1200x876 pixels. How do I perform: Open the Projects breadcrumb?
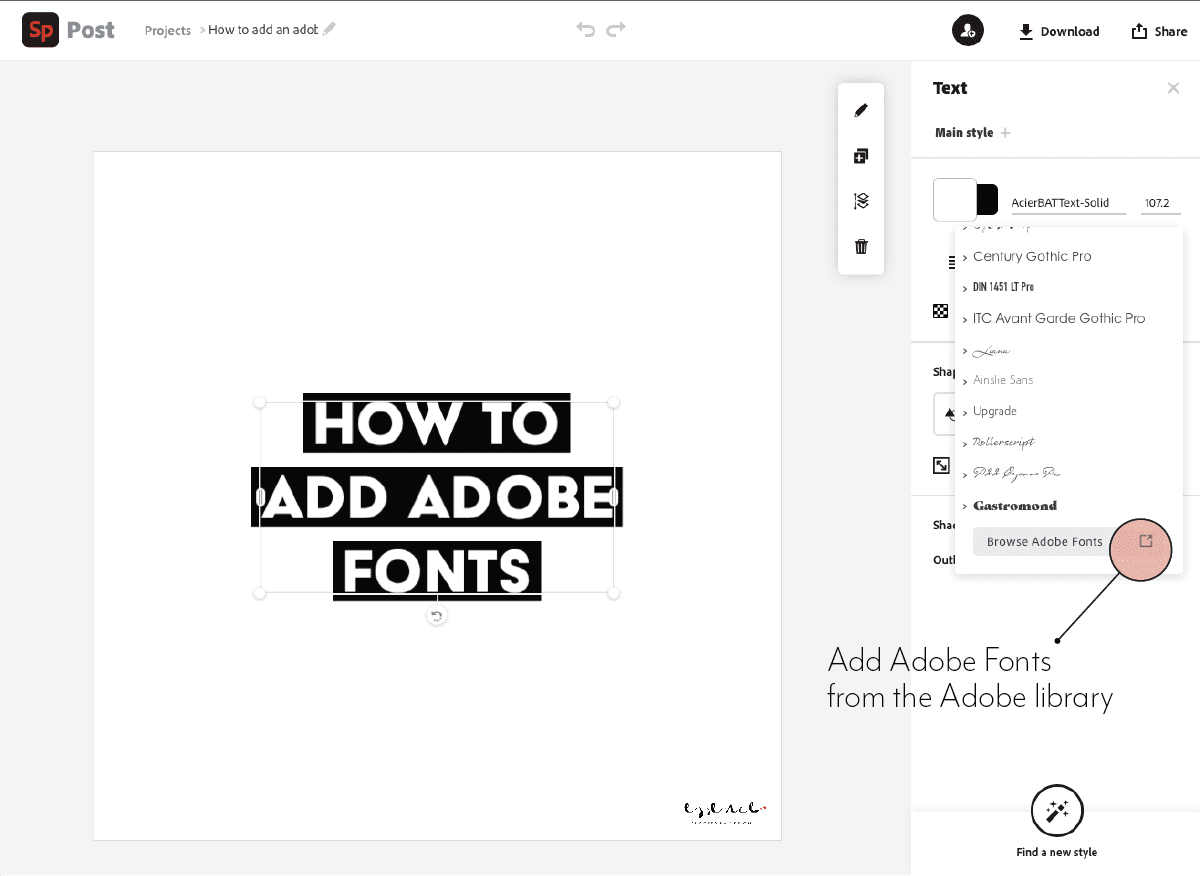click(167, 31)
